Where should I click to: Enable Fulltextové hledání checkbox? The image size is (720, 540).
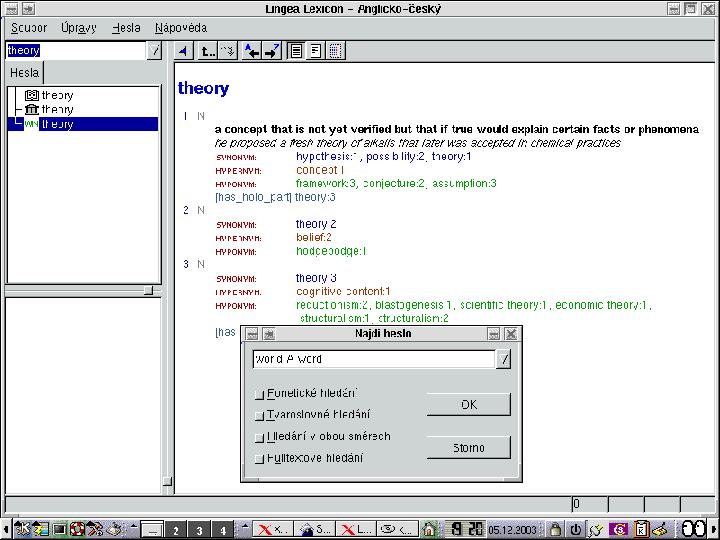tap(260, 458)
